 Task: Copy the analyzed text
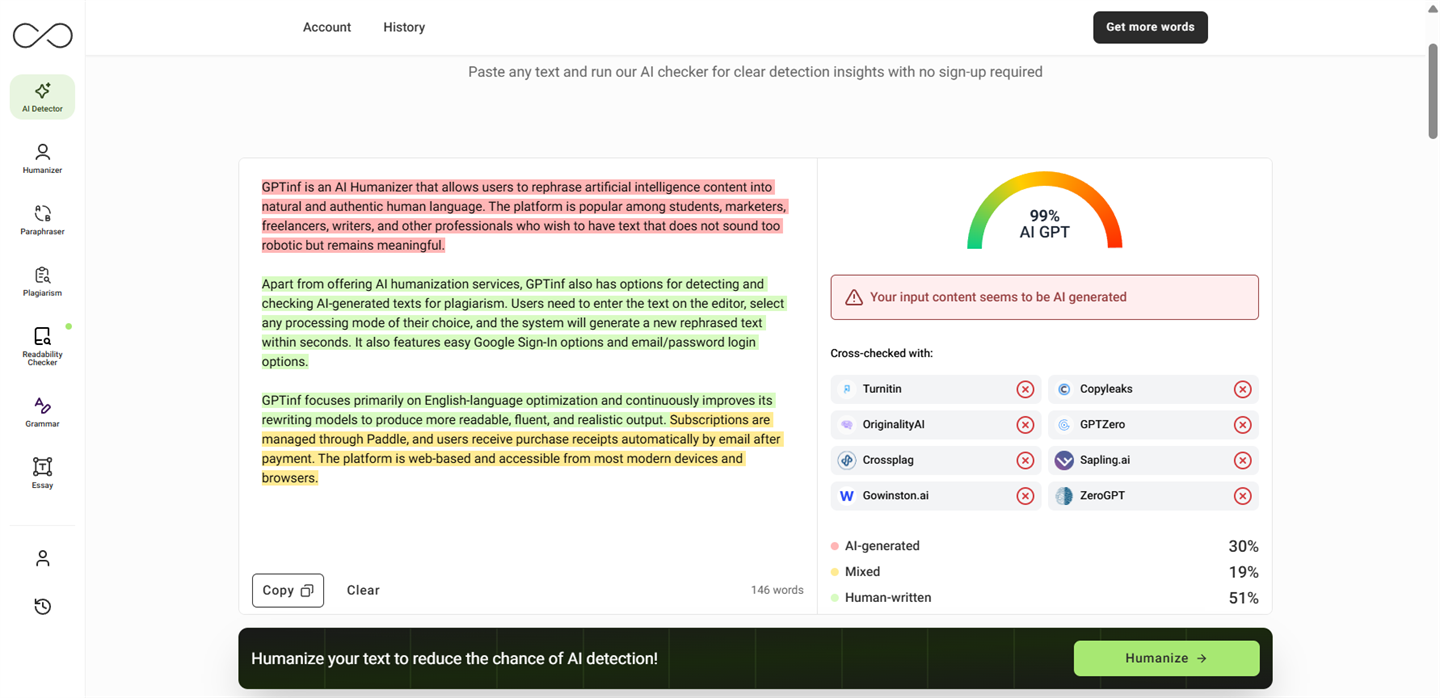288,590
